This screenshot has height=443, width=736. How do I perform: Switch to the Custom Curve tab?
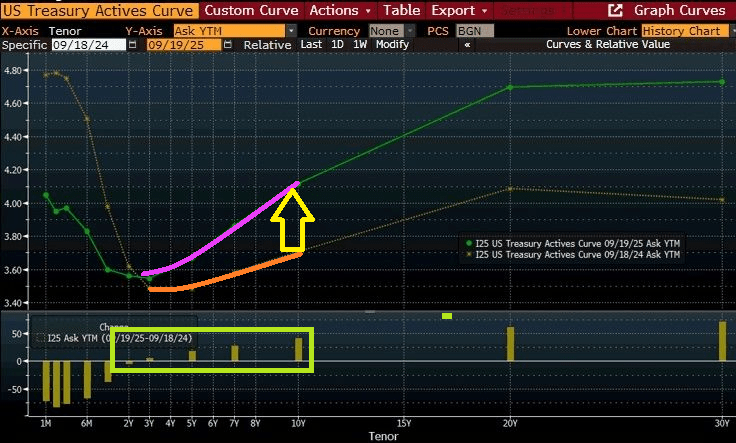[x=250, y=10]
